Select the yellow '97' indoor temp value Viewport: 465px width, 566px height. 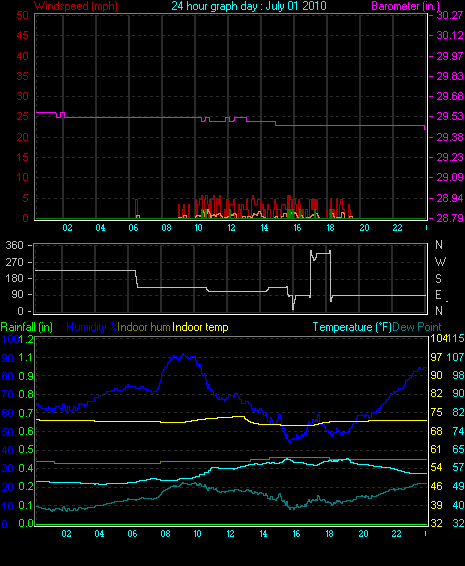point(436,357)
